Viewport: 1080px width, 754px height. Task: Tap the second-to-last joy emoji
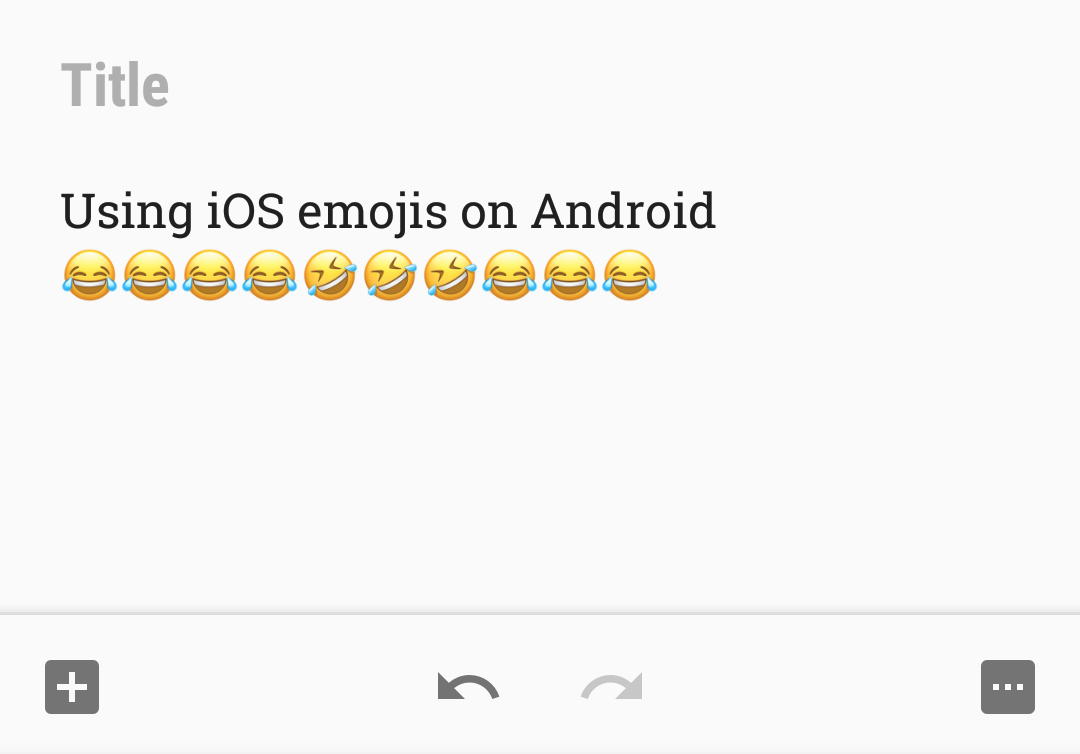(x=569, y=275)
